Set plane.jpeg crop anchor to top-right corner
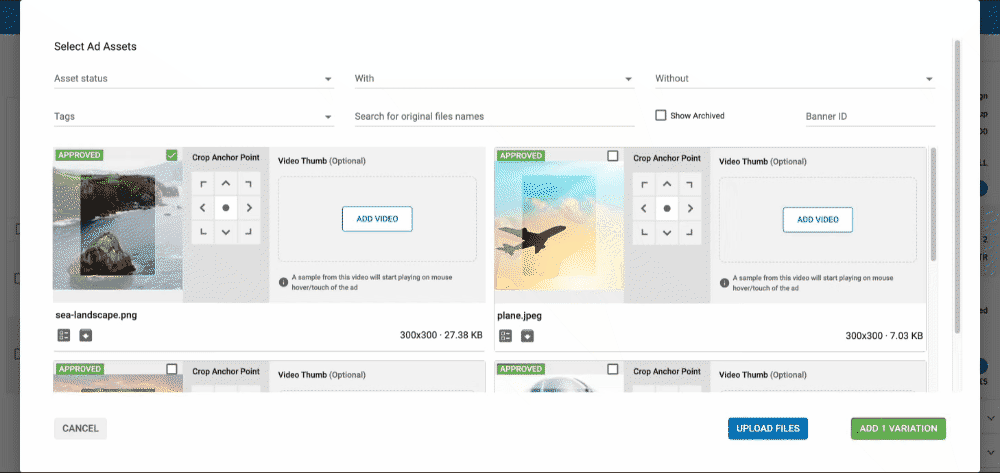 point(690,184)
